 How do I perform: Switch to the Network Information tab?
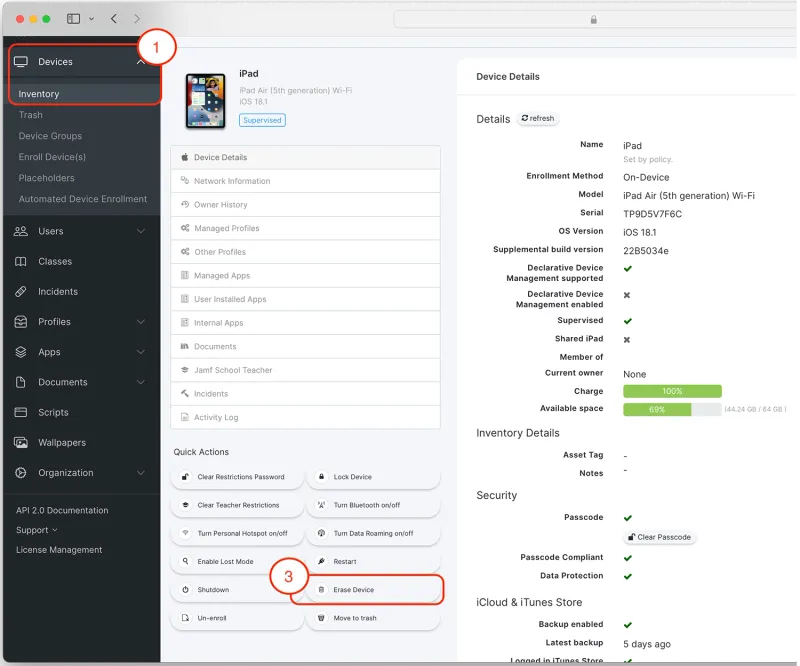pyautogui.click(x=306, y=181)
